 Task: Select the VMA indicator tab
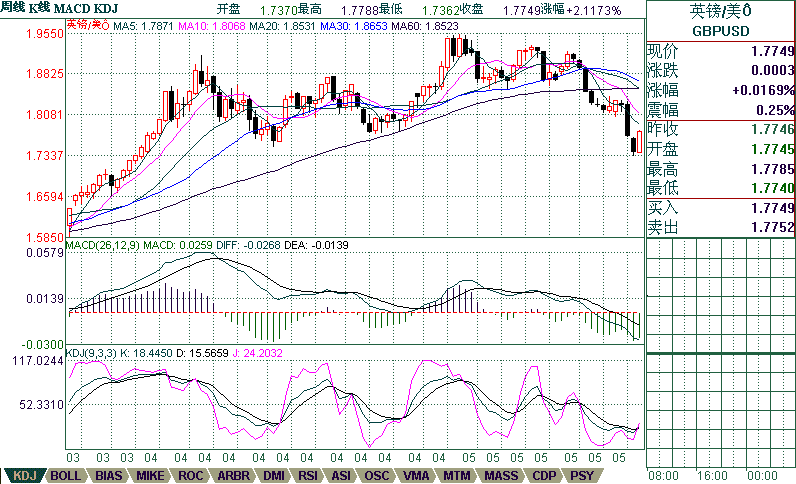pyautogui.click(x=416, y=476)
